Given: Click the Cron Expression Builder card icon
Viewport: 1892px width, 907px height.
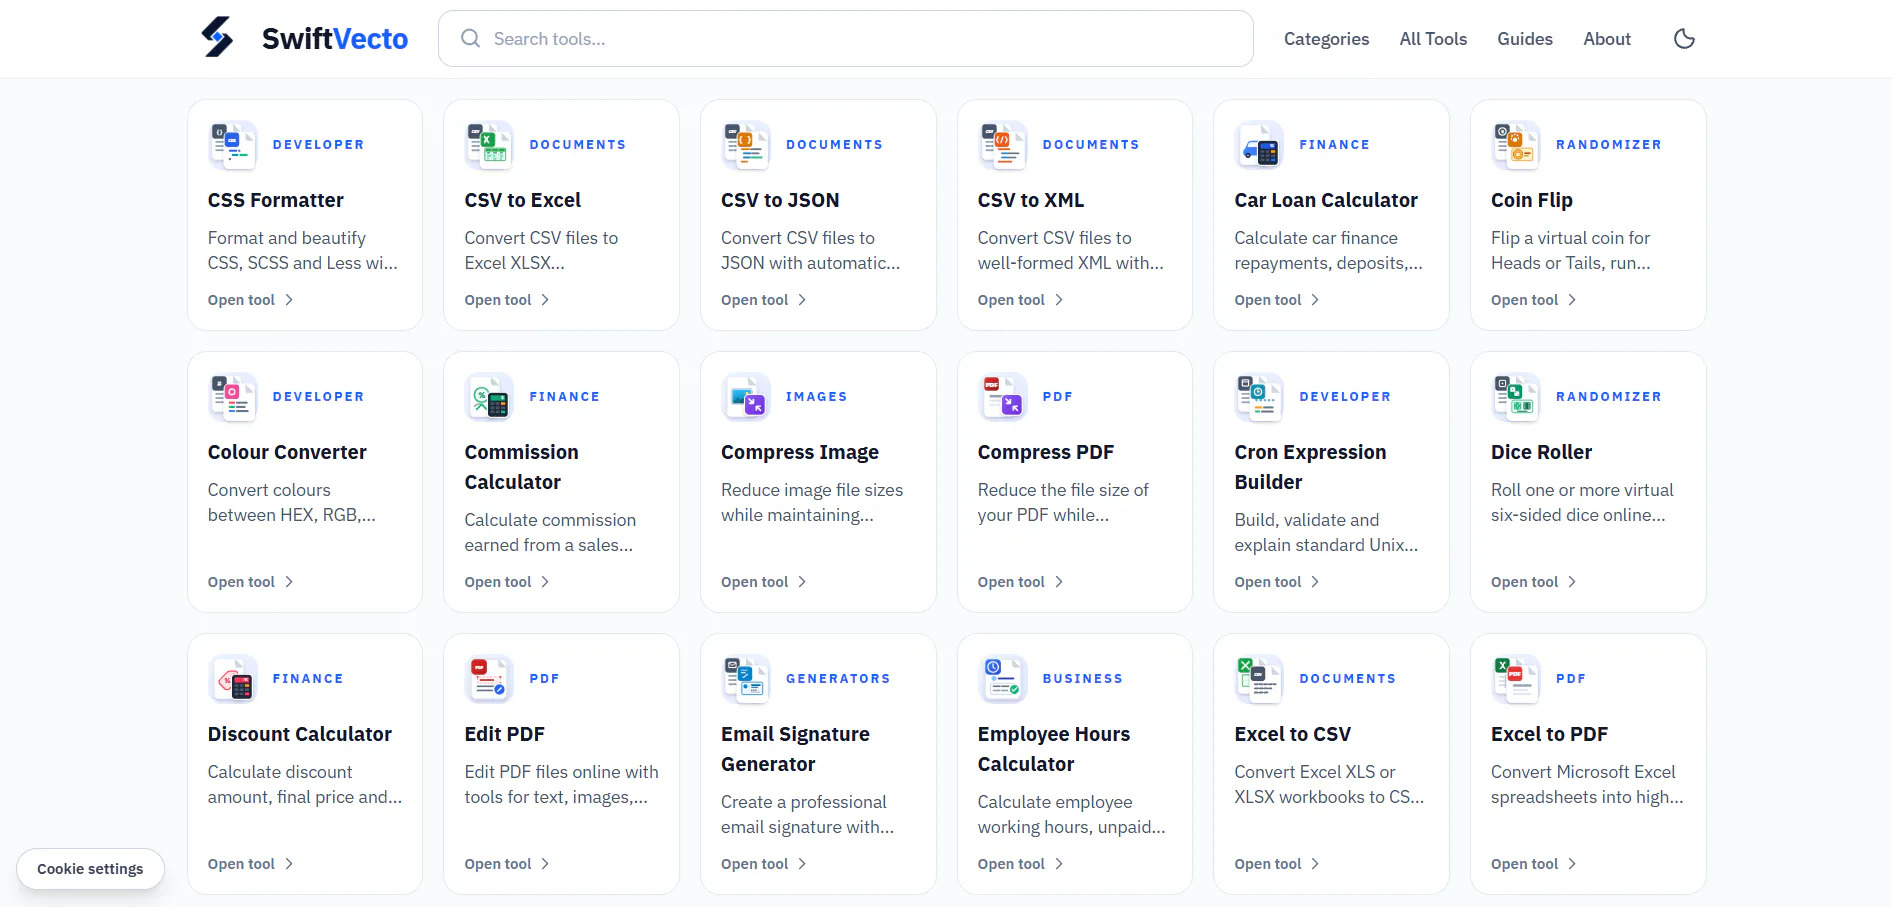Looking at the screenshot, I should click(x=1259, y=397).
